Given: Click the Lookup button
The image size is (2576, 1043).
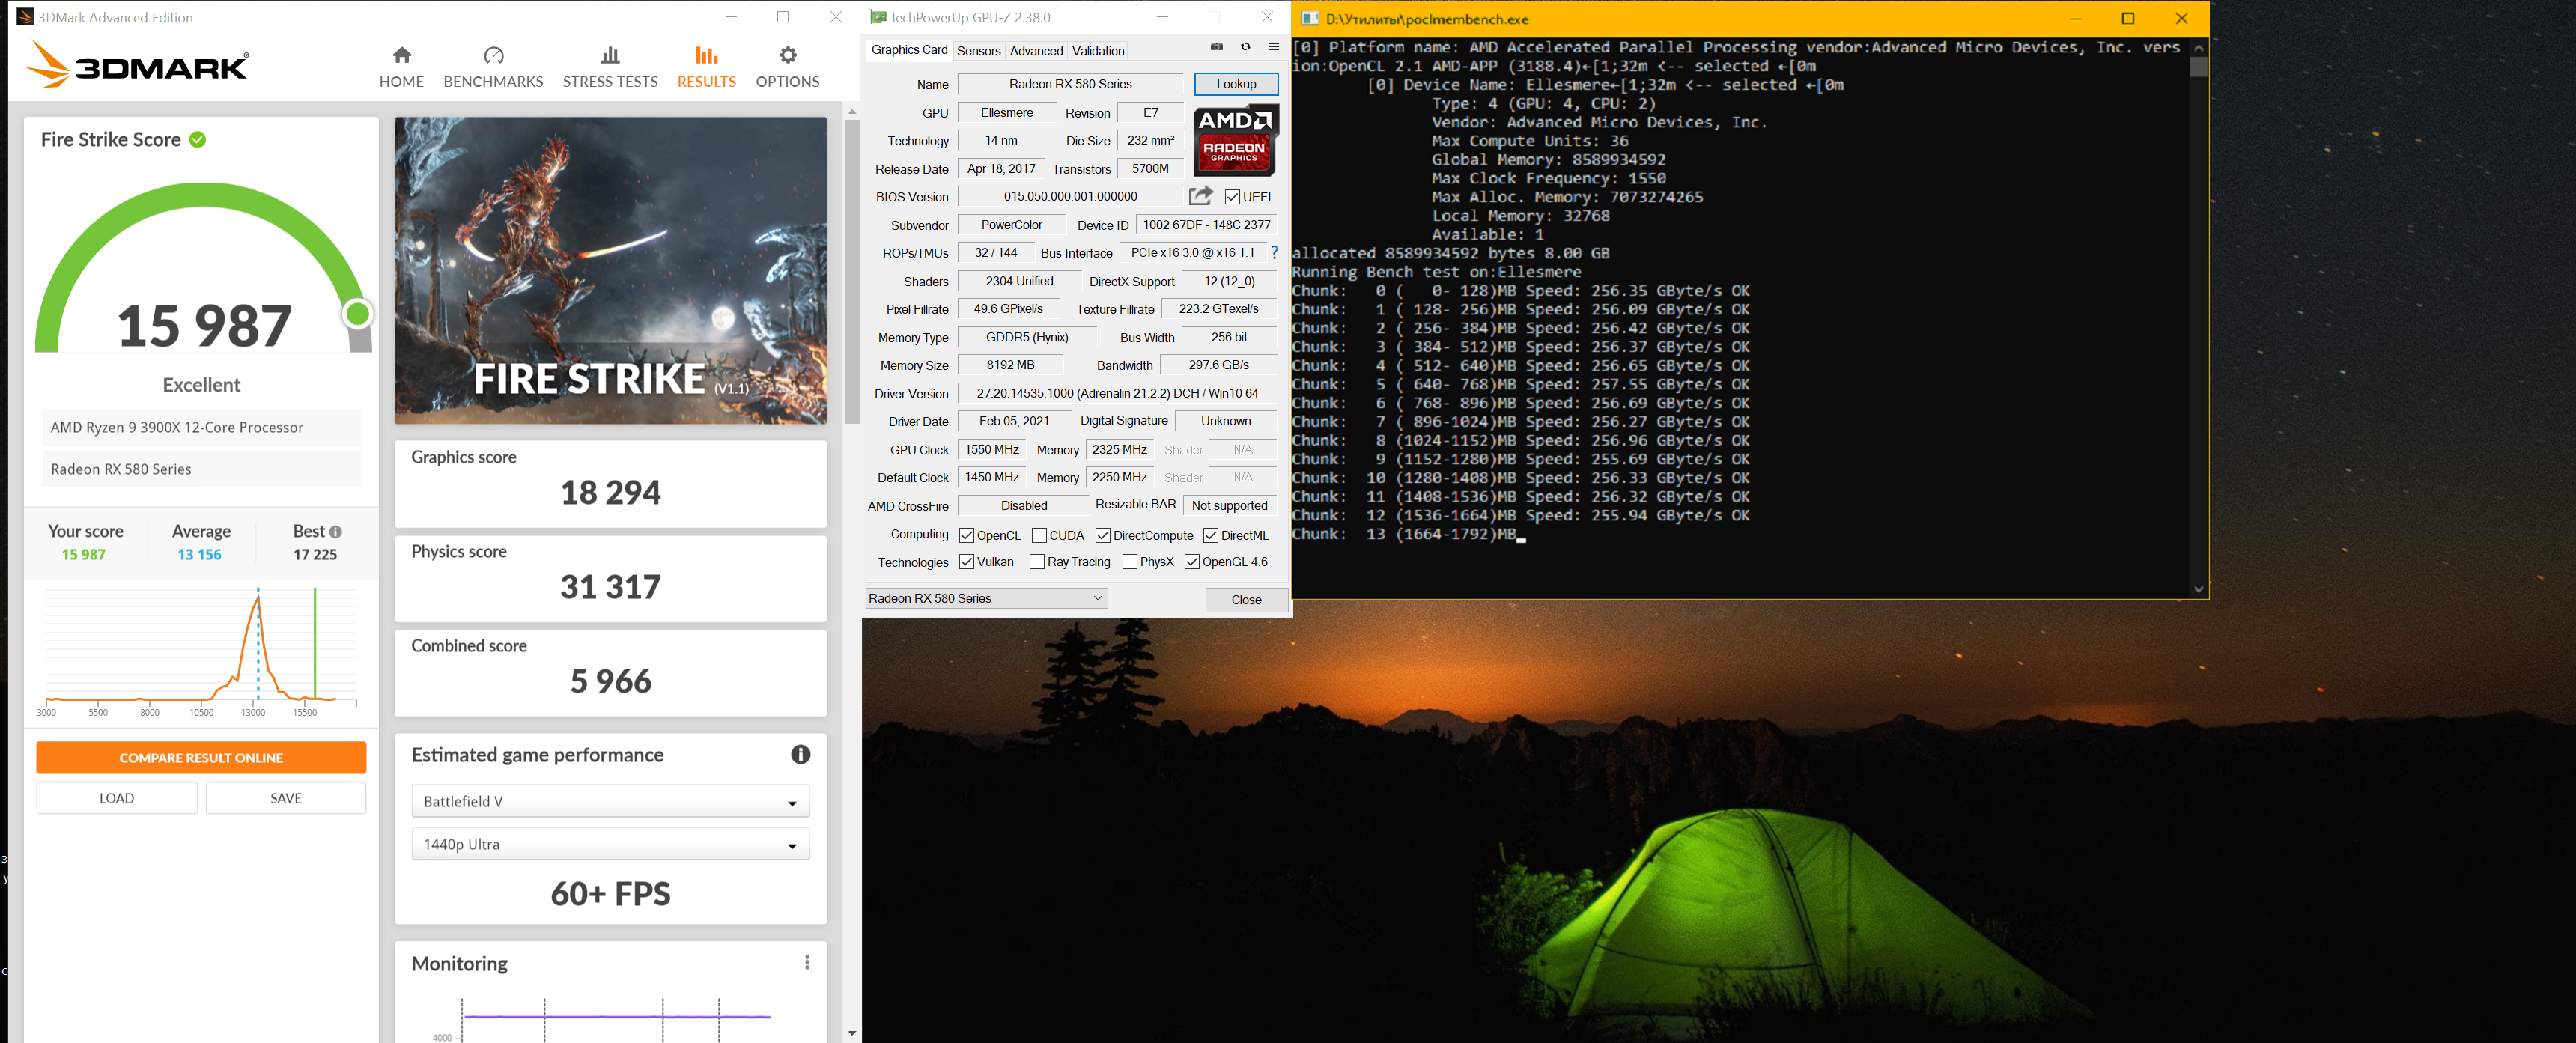Looking at the screenshot, I should (1235, 84).
